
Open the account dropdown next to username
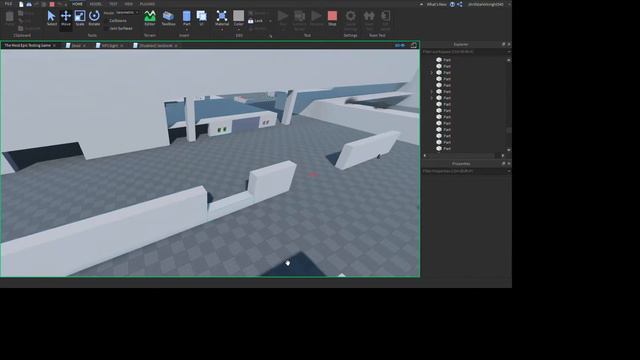coord(509,4)
